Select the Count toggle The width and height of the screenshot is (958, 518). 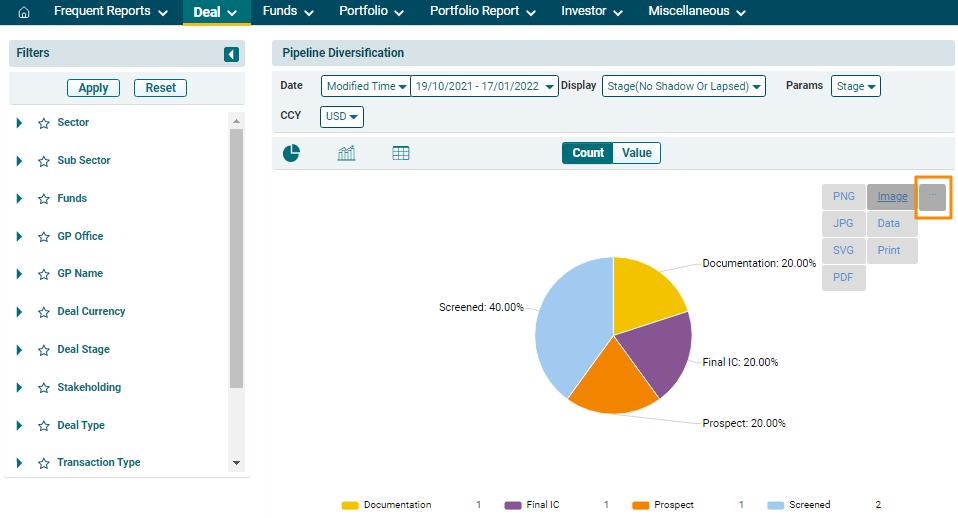587,153
